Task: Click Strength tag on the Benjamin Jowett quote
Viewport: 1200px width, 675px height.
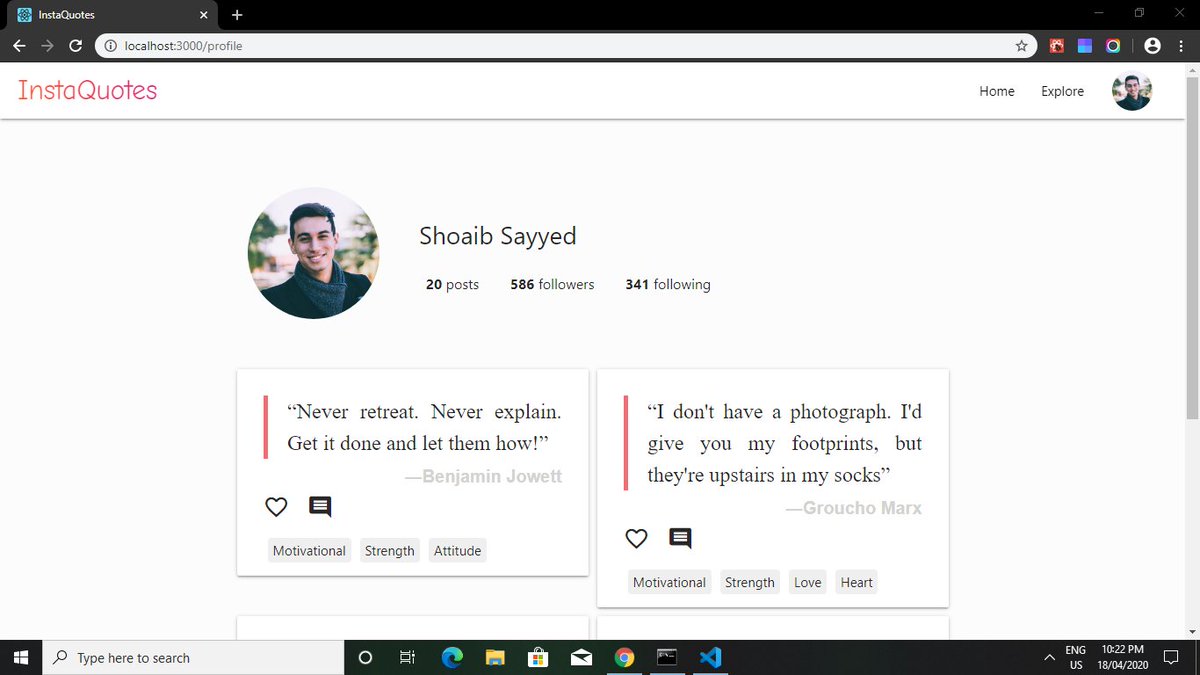Action: [x=390, y=551]
